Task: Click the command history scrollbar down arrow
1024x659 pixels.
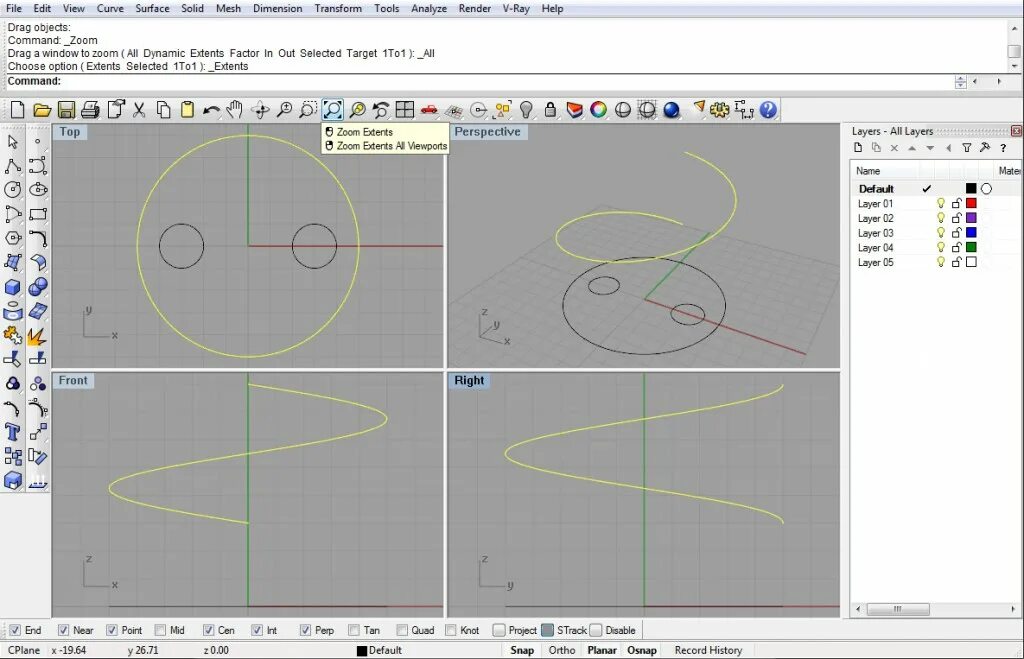Action: [1014, 66]
